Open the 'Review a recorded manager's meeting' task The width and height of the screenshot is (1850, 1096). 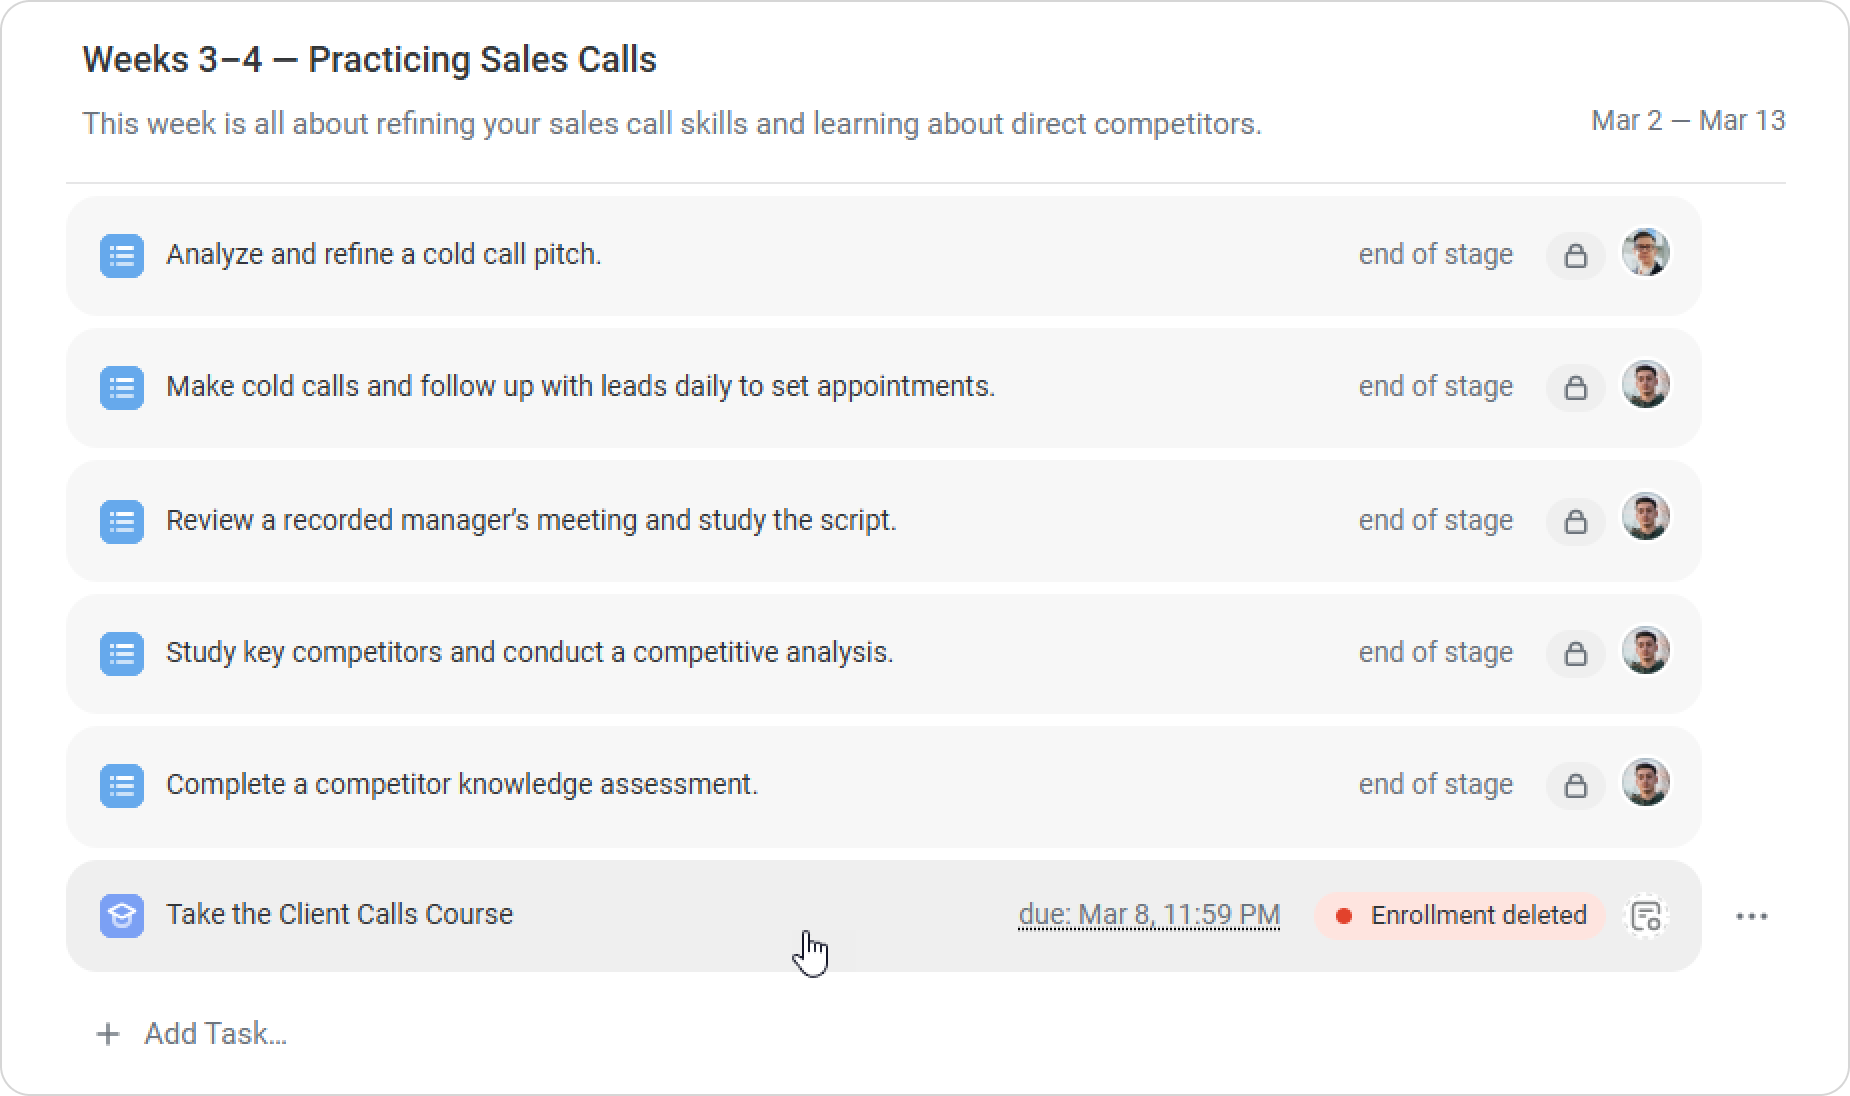click(x=531, y=521)
